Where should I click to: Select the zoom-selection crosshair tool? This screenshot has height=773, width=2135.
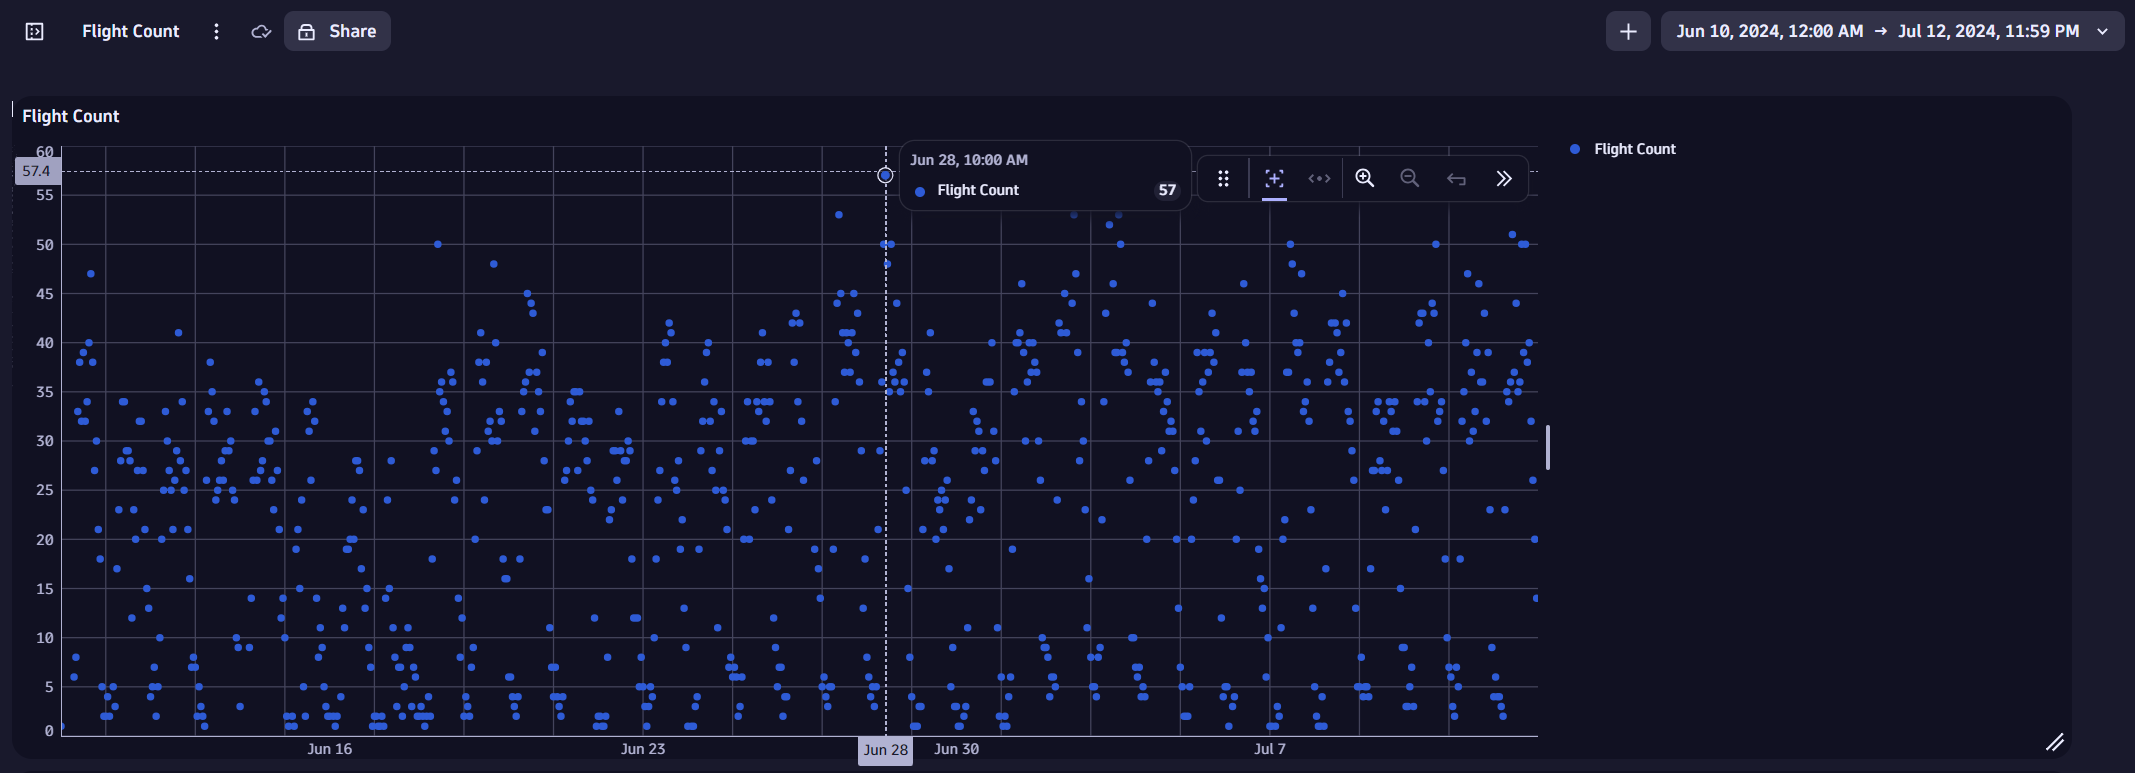[x=1274, y=178]
